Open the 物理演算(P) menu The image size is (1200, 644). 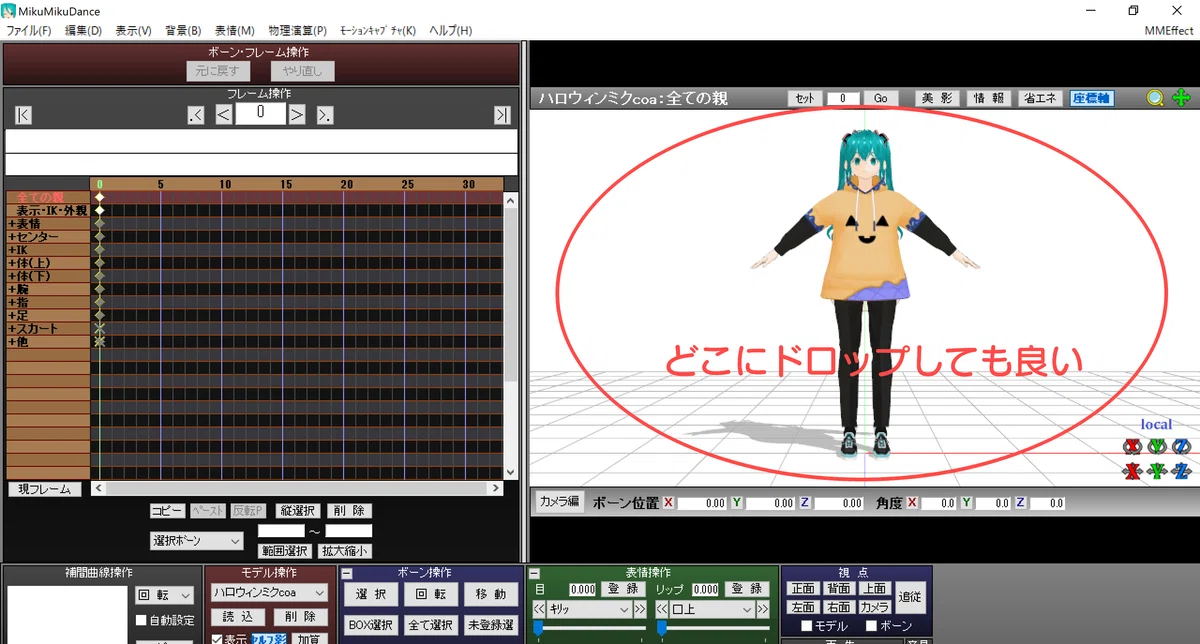click(298, 30)
